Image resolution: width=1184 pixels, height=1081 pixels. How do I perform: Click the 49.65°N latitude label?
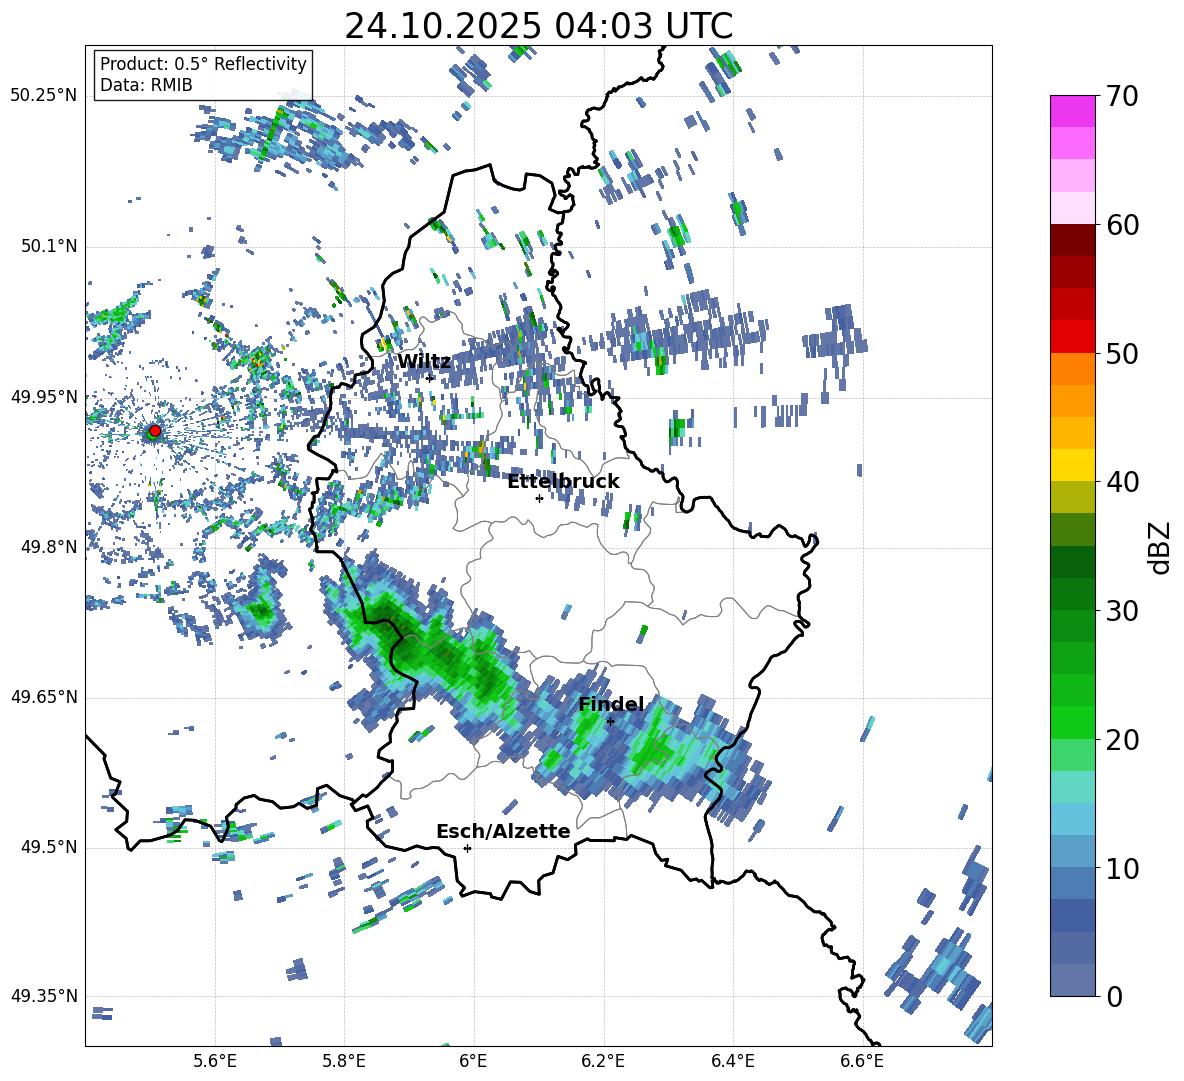point(44,697)
